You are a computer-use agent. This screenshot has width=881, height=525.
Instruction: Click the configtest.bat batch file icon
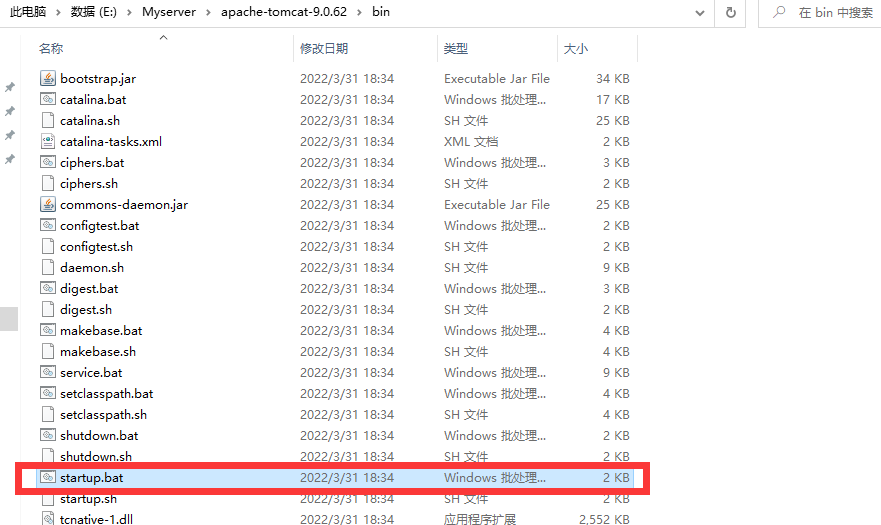pos(48,225)
